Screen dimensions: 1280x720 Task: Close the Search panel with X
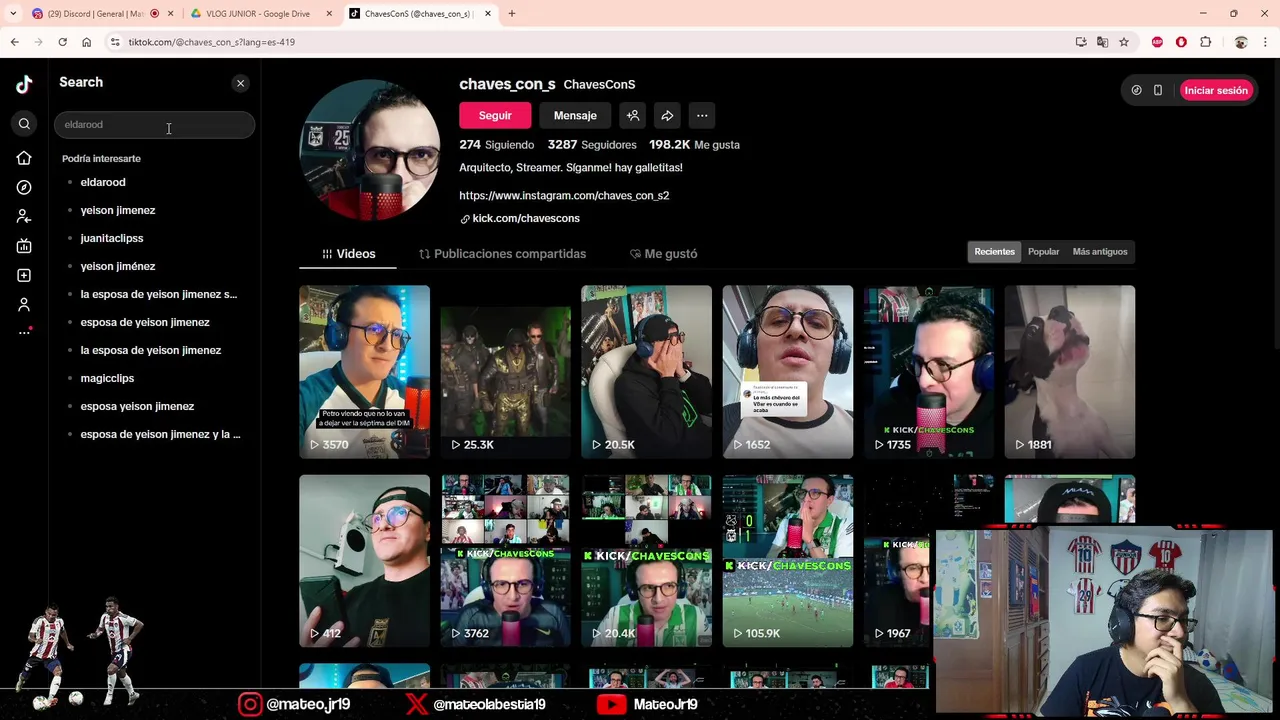point(240,83)
